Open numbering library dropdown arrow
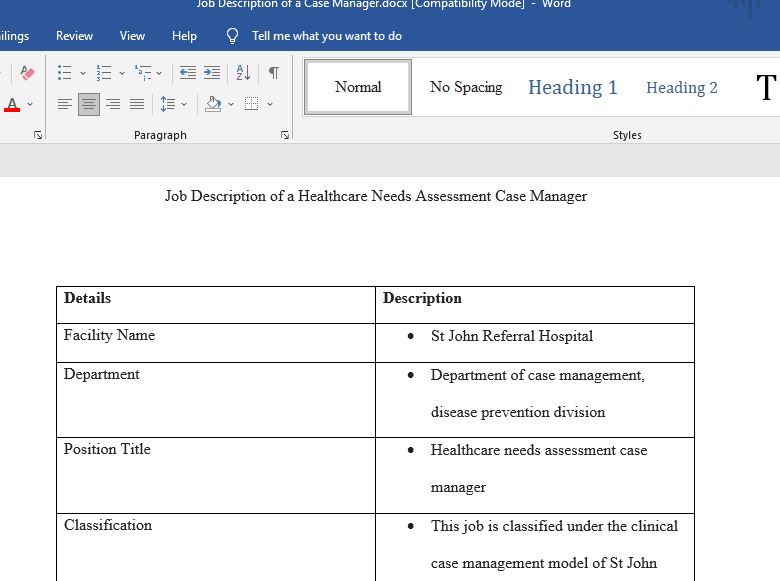 click(121, 73)
